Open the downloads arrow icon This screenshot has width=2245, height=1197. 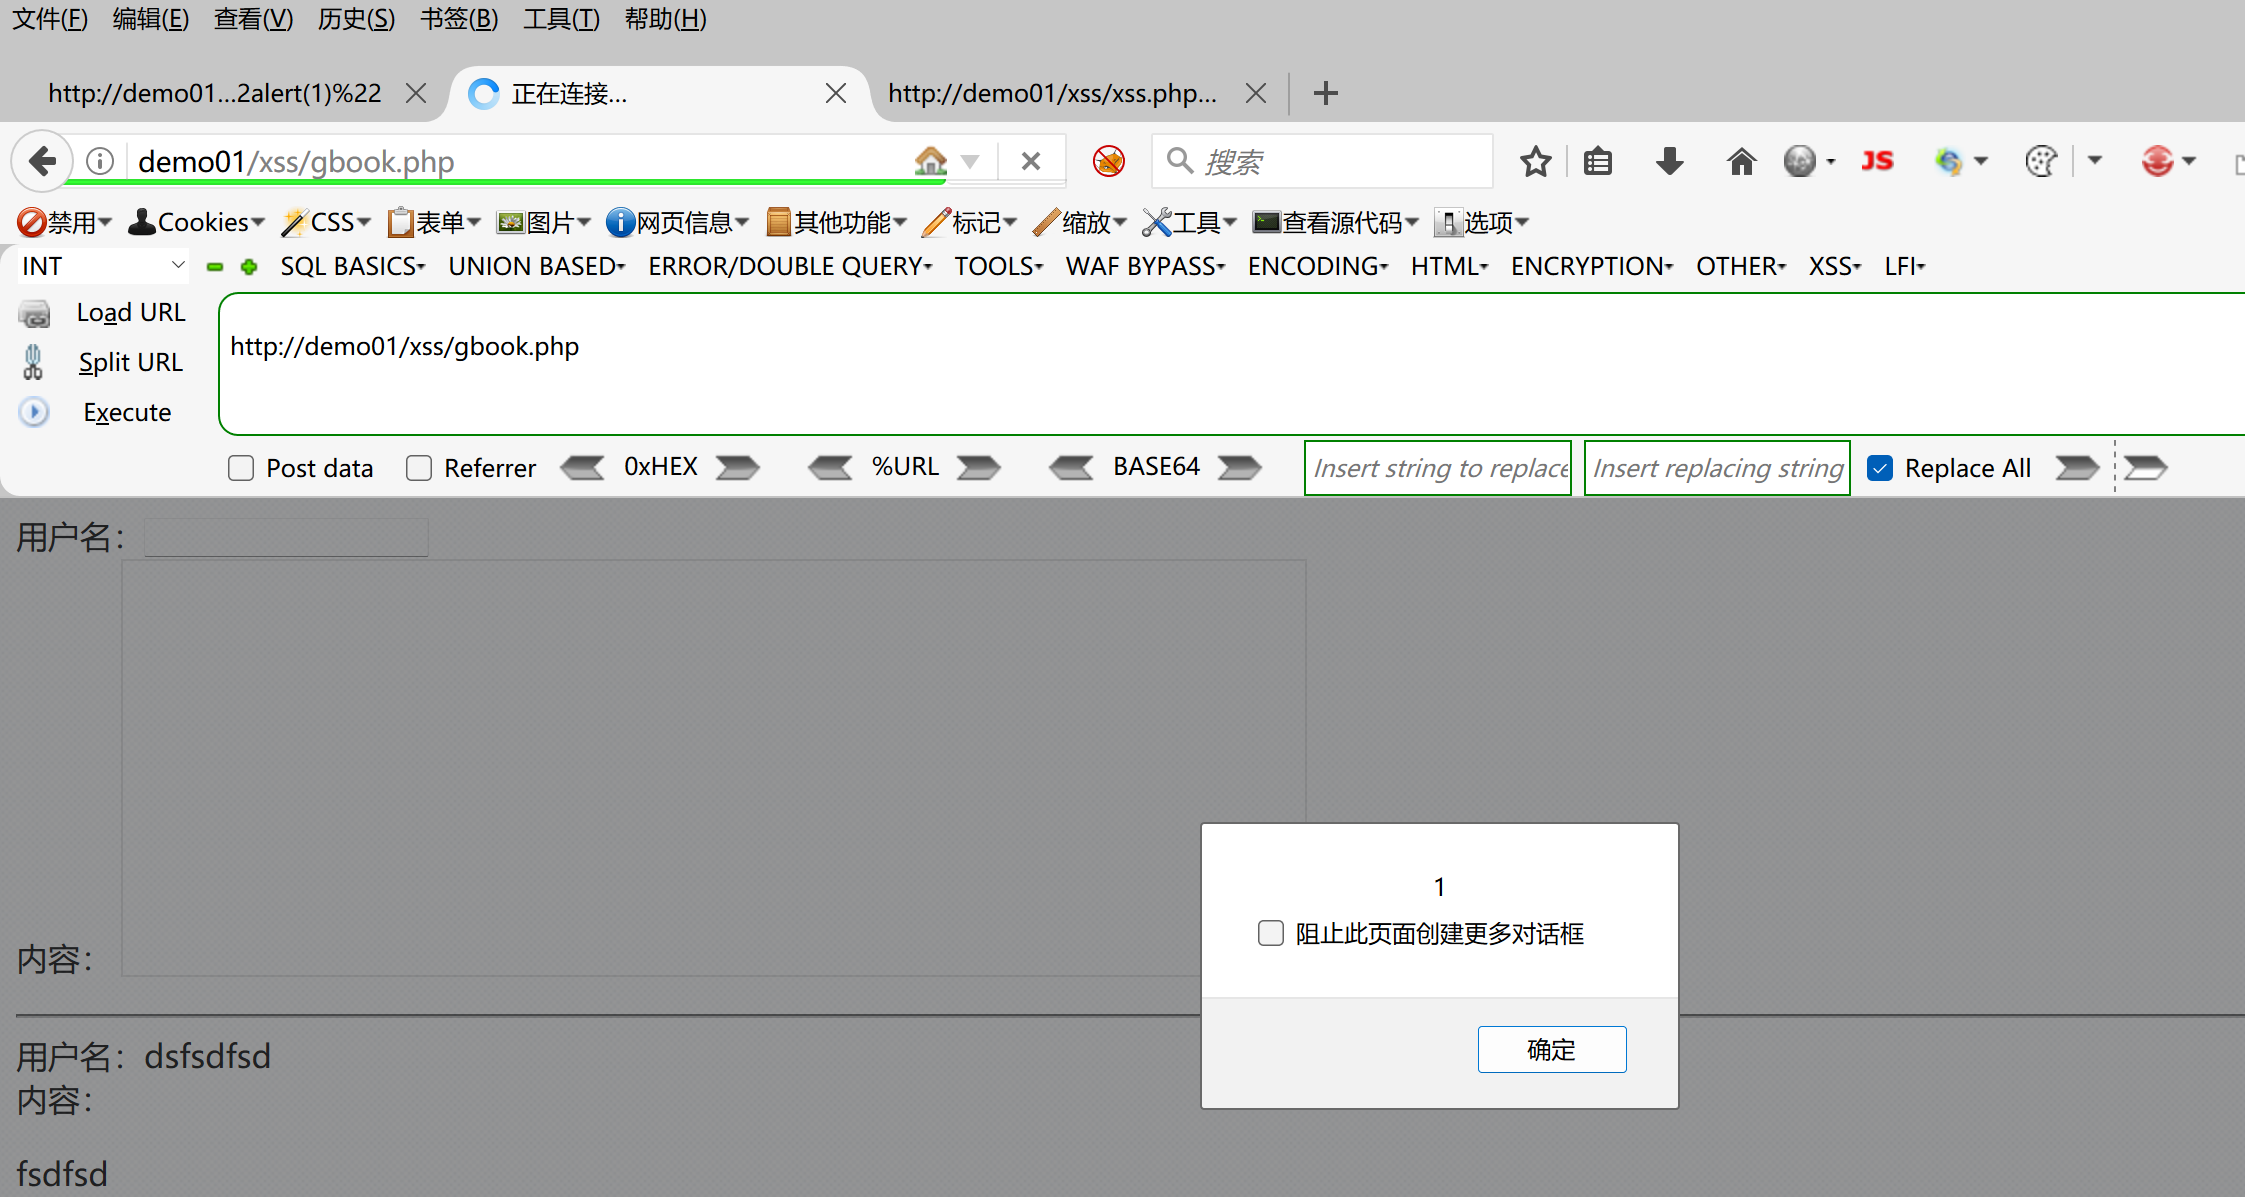[1669, 161]
